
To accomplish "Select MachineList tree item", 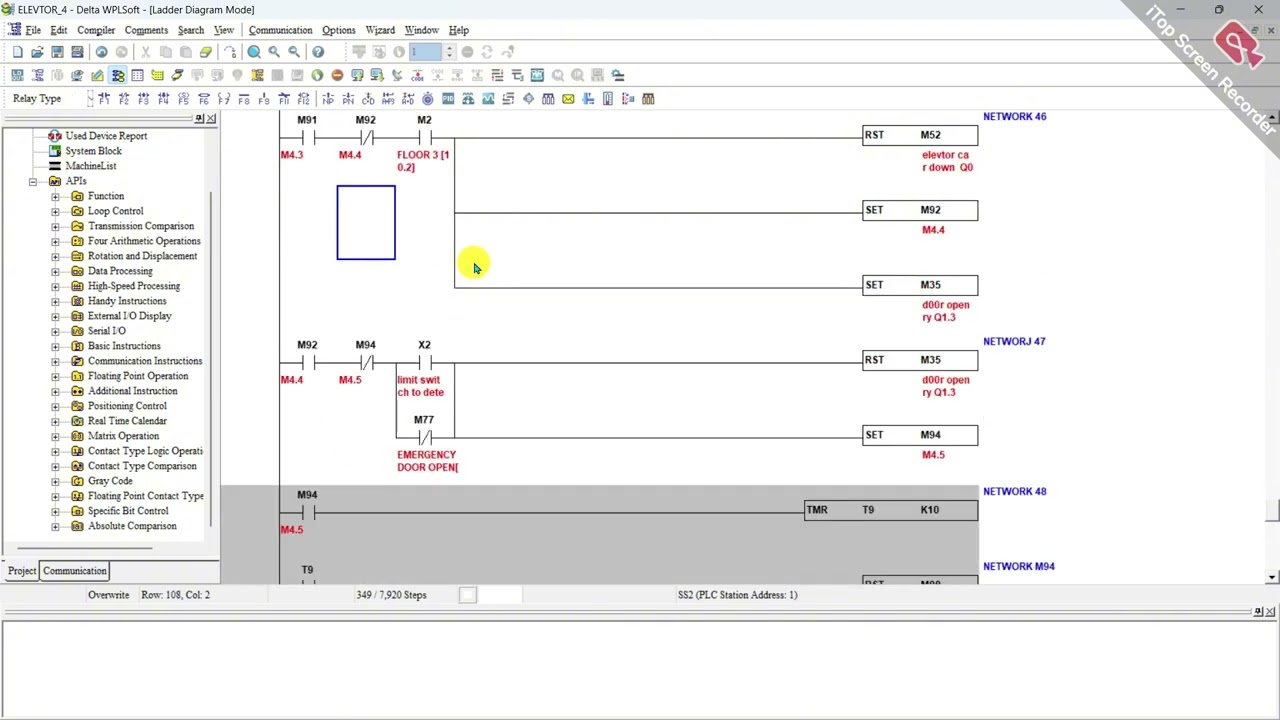I will pos(90,166).
